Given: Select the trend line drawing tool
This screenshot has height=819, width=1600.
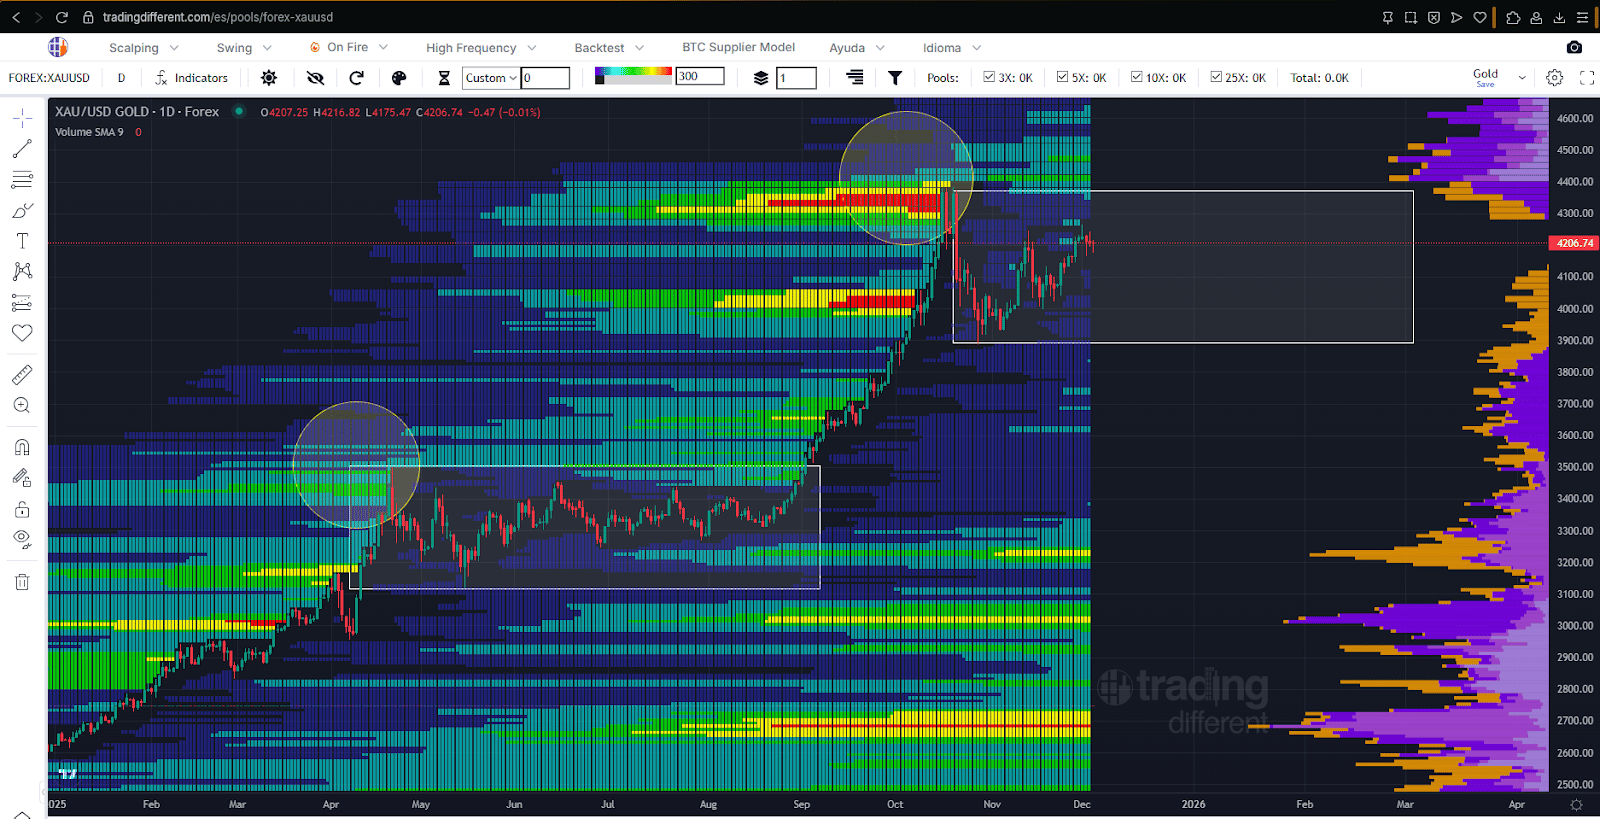Looking at the screenshot, I should point(22,149).
